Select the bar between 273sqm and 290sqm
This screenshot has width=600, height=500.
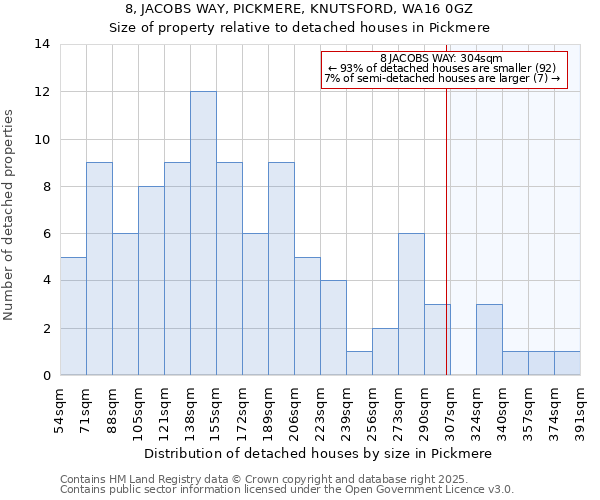(x=411, y=304)
